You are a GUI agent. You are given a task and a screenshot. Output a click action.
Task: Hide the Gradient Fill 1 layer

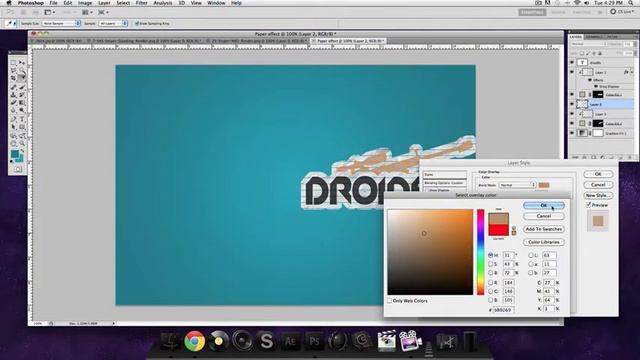572,133
